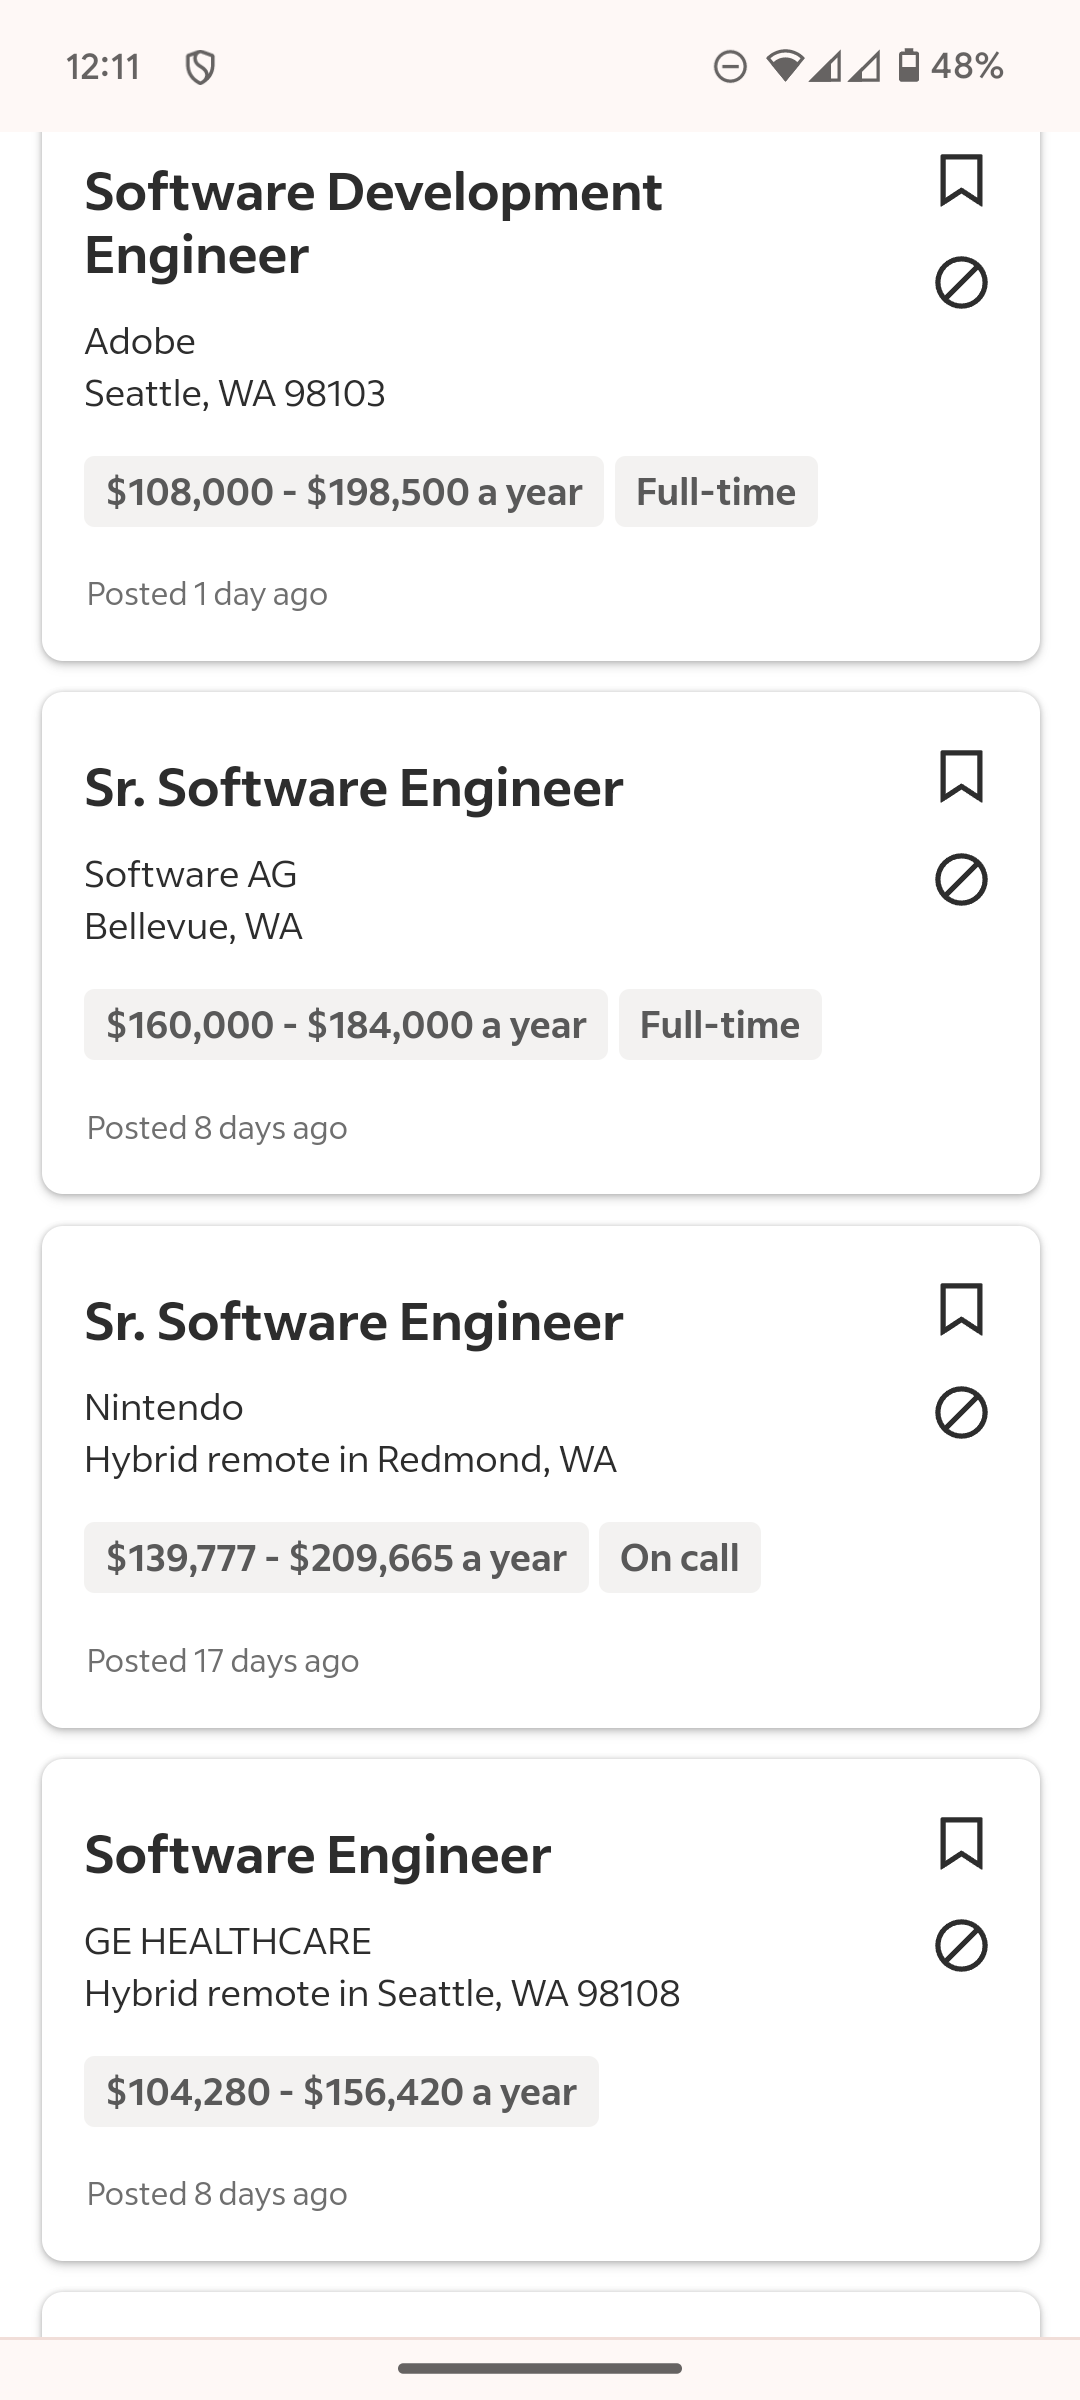Image resolution: width=1080 pixels, height=2400 pixels.
Task: Open Sr. Software Engineer at Nintendo
Action: (353, 1321)
